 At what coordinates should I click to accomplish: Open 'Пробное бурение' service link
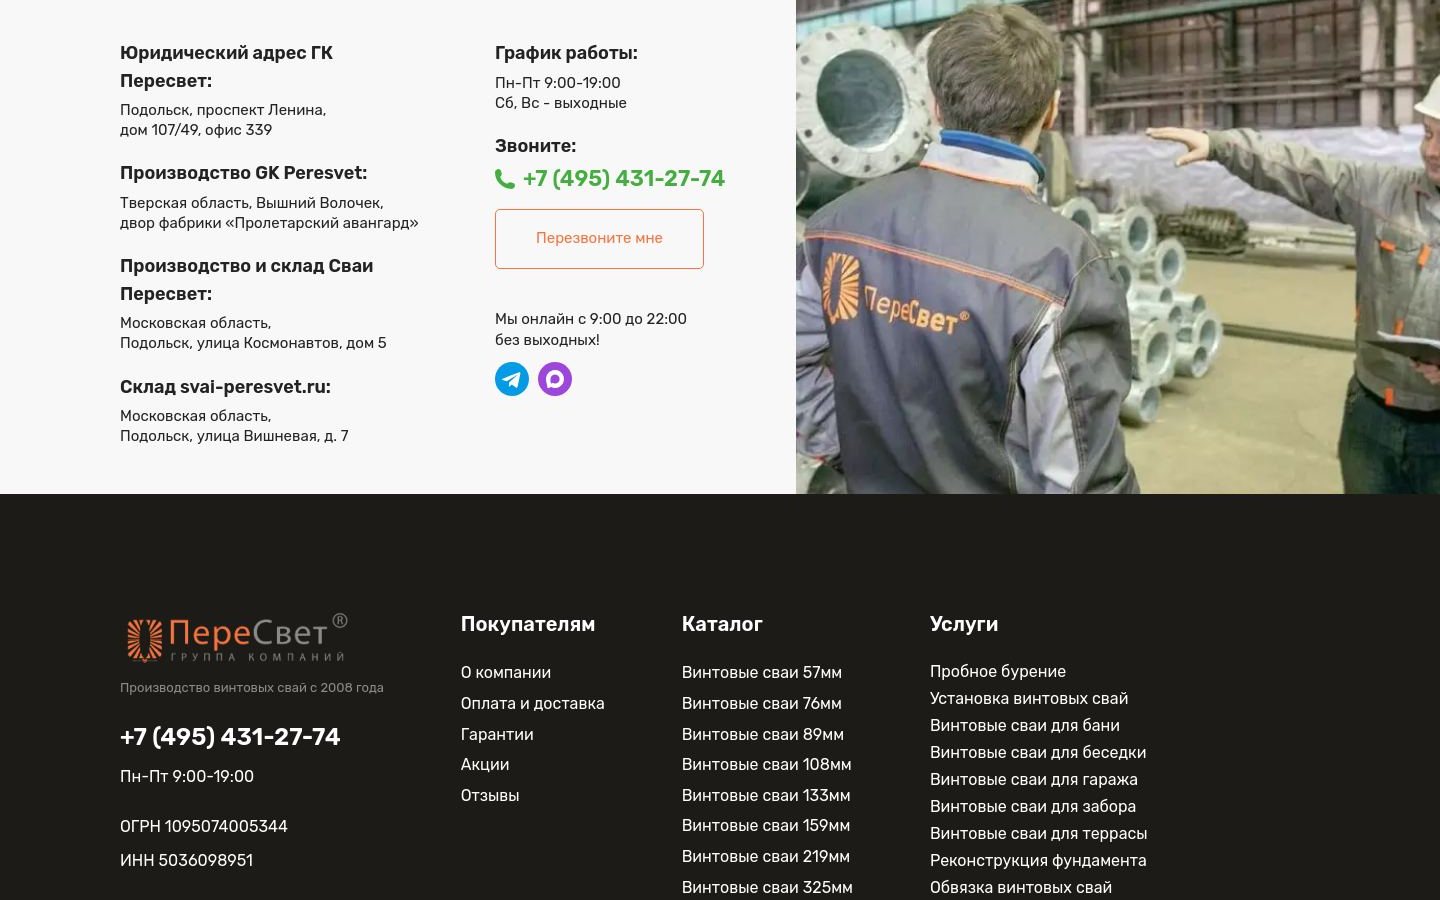tap(998, 672)
